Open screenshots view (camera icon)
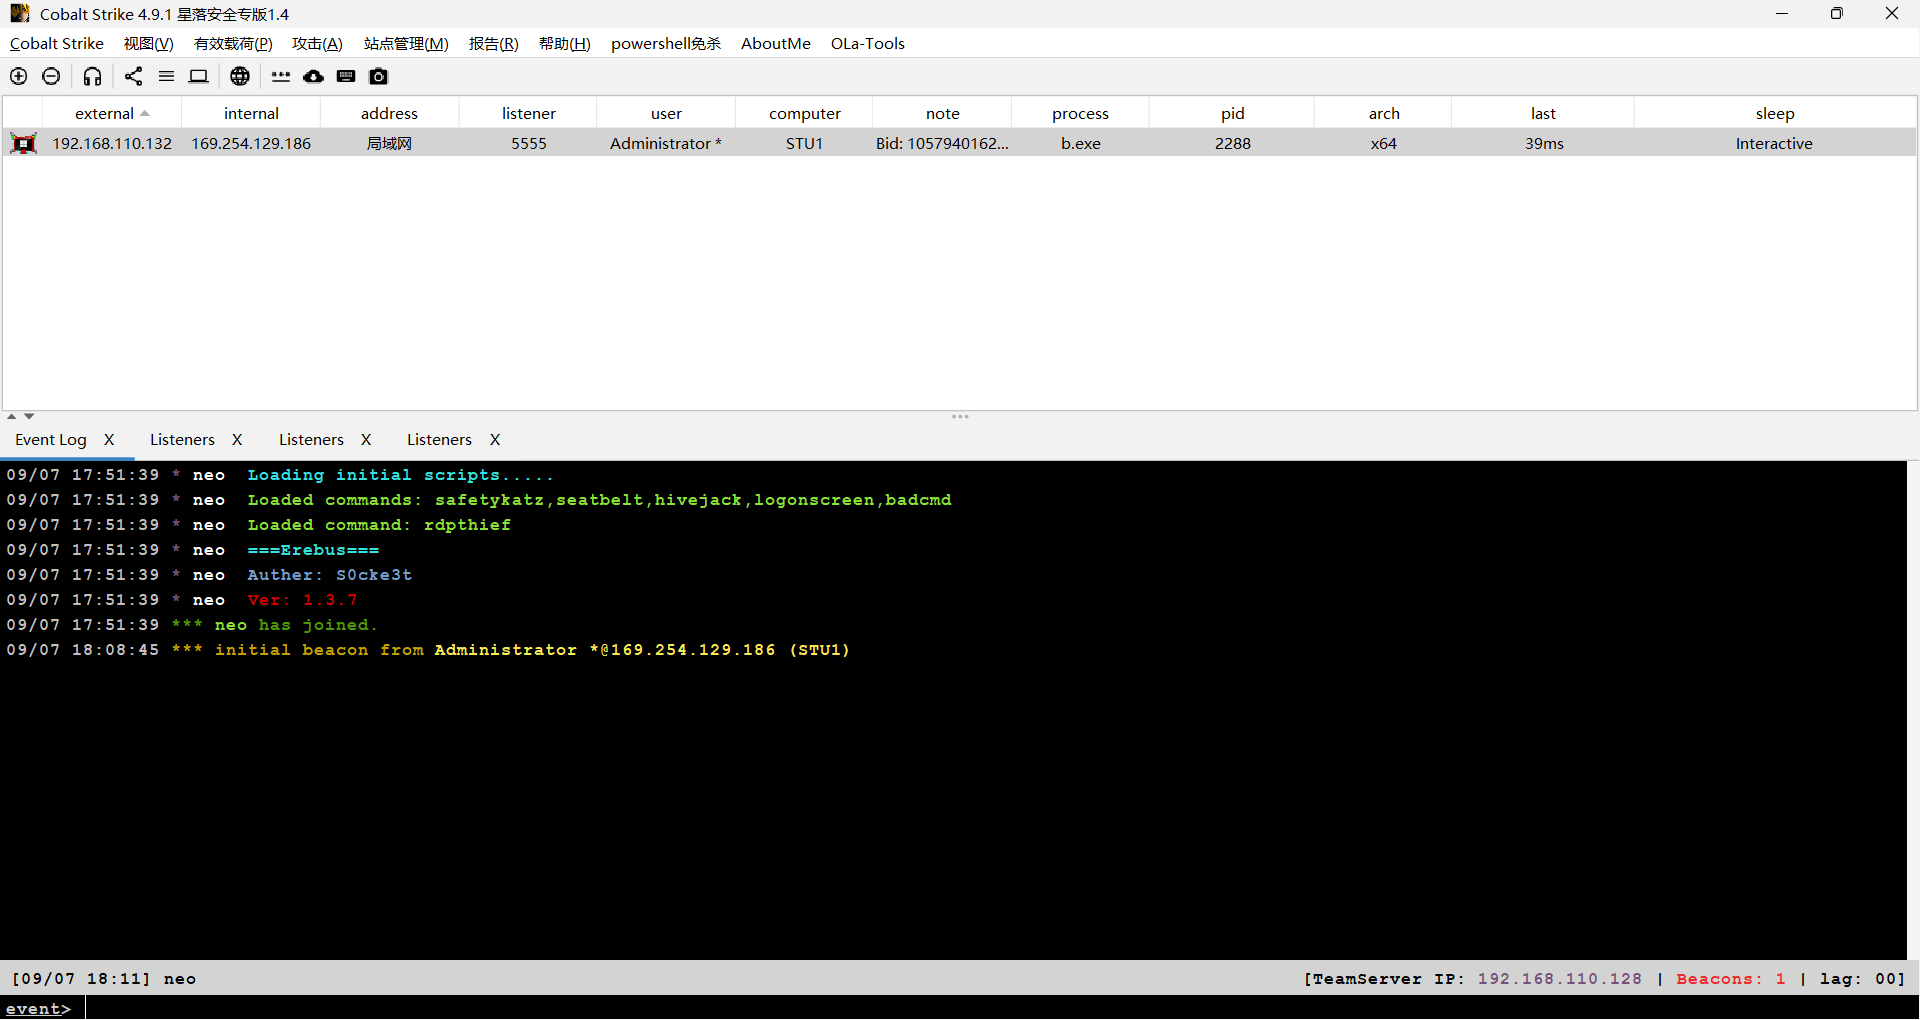 (378, 76)
